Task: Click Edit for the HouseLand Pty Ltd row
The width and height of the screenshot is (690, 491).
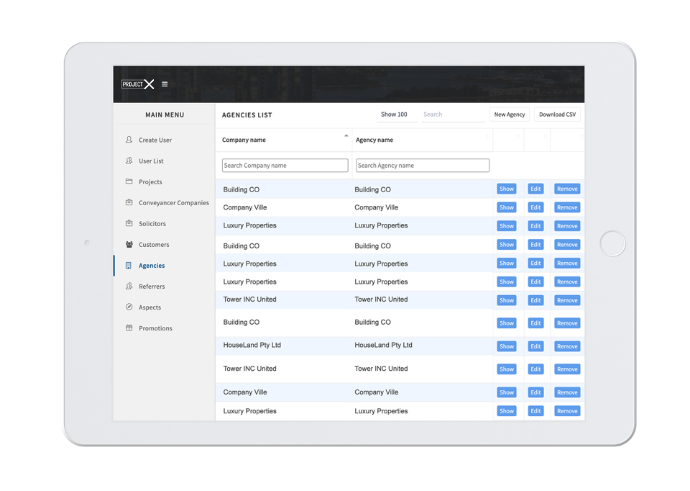Action: 536,346
